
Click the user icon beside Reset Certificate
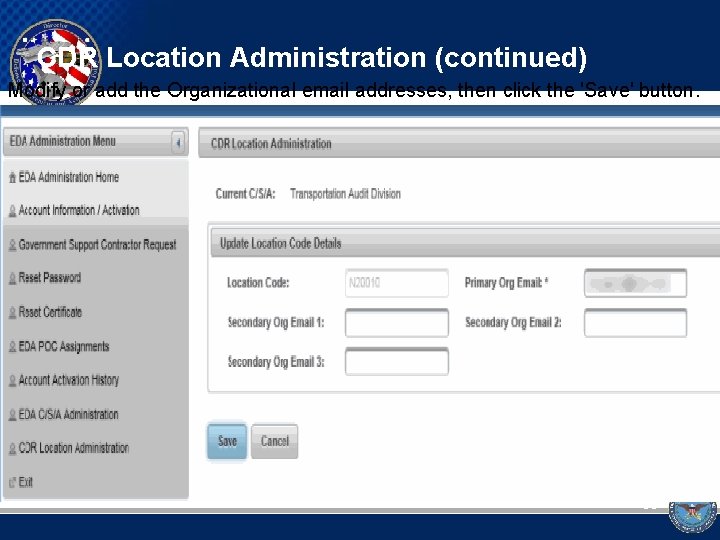click(x=12, y=313)
